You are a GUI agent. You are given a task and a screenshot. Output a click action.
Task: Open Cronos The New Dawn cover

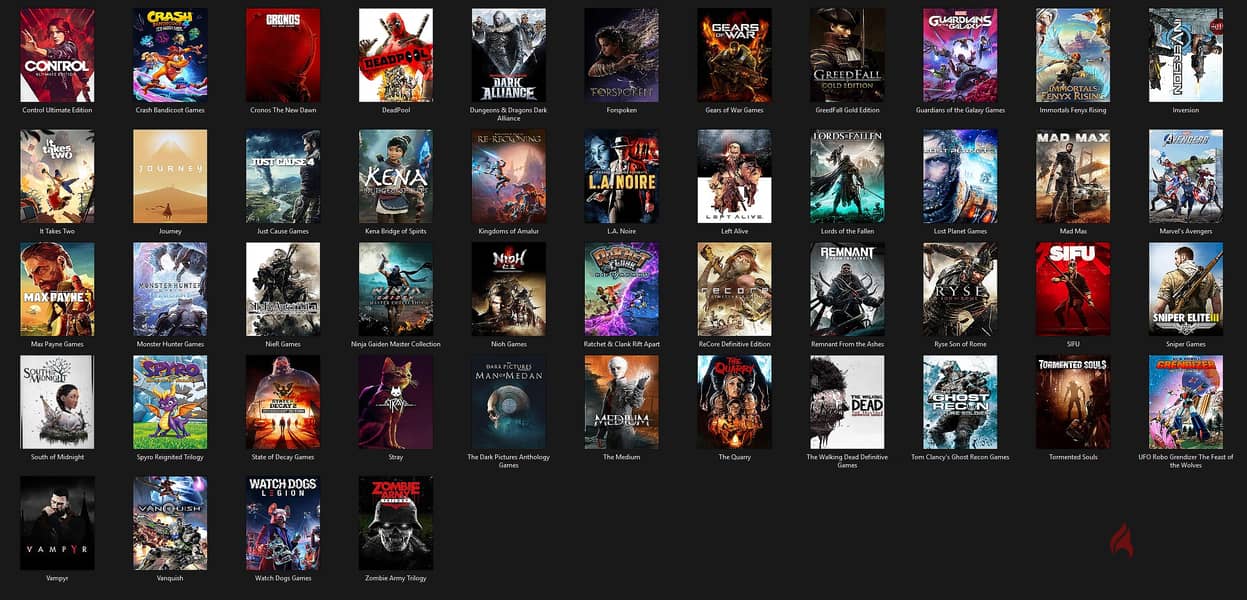tap(283, 55)
